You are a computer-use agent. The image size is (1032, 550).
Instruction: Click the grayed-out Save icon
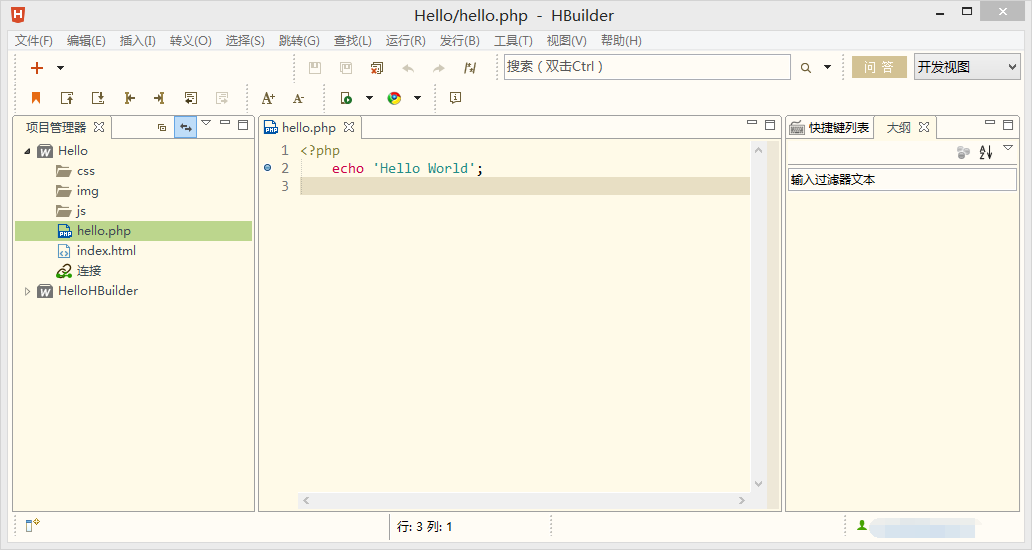coord(315,68)
